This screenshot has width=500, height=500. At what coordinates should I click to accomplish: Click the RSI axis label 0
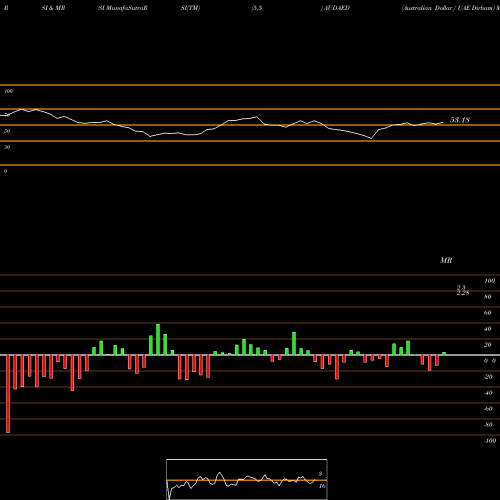5,171
